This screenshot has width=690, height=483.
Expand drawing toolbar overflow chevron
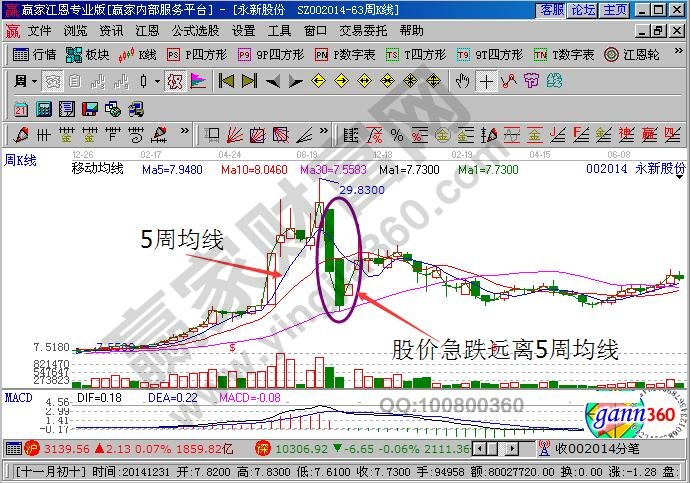click(185, 131)
